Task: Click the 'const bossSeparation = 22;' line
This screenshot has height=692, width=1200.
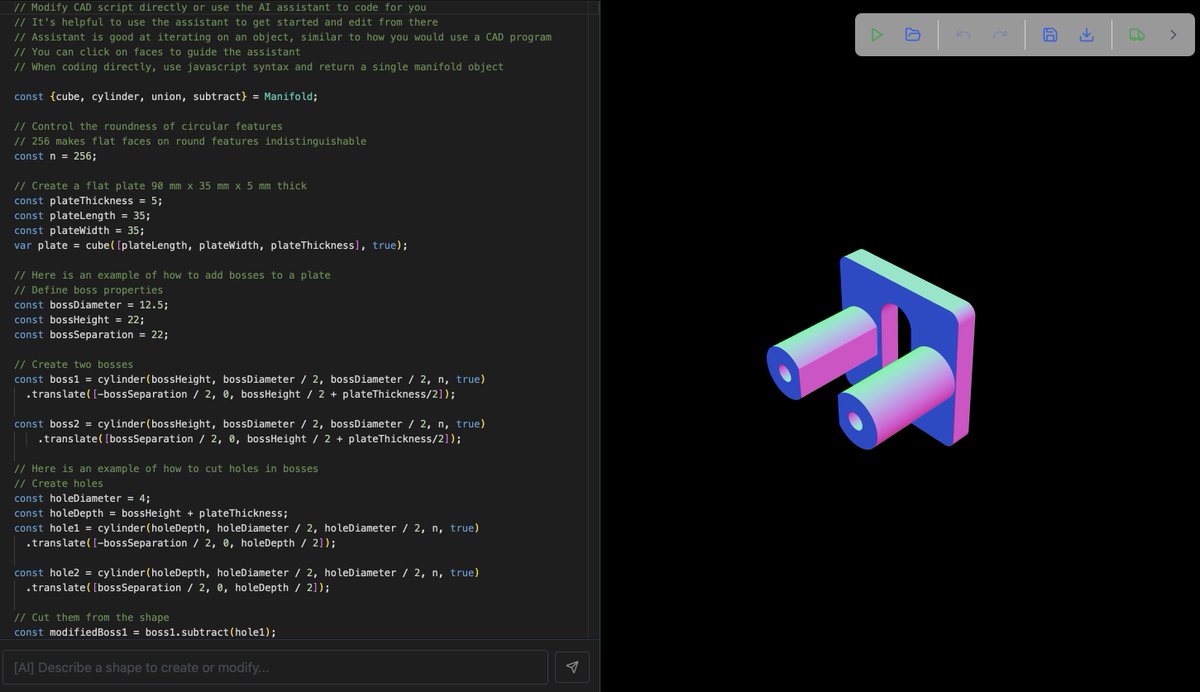Action: [91, 335]
